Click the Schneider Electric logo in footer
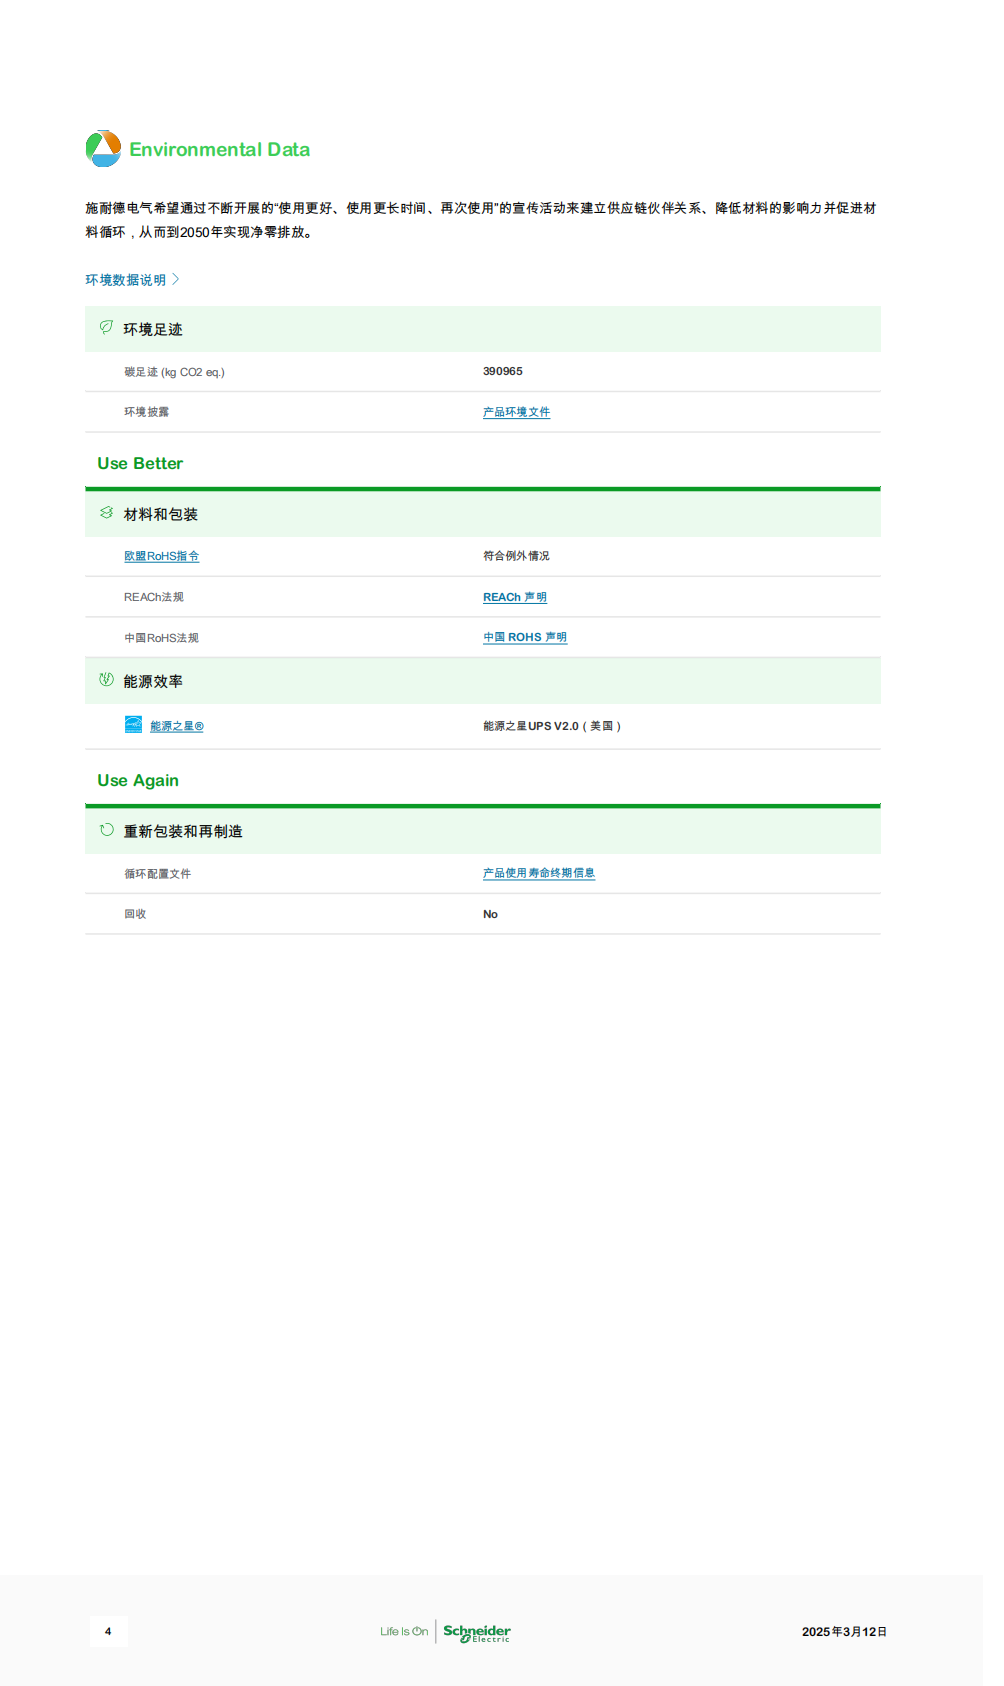 477,1632
